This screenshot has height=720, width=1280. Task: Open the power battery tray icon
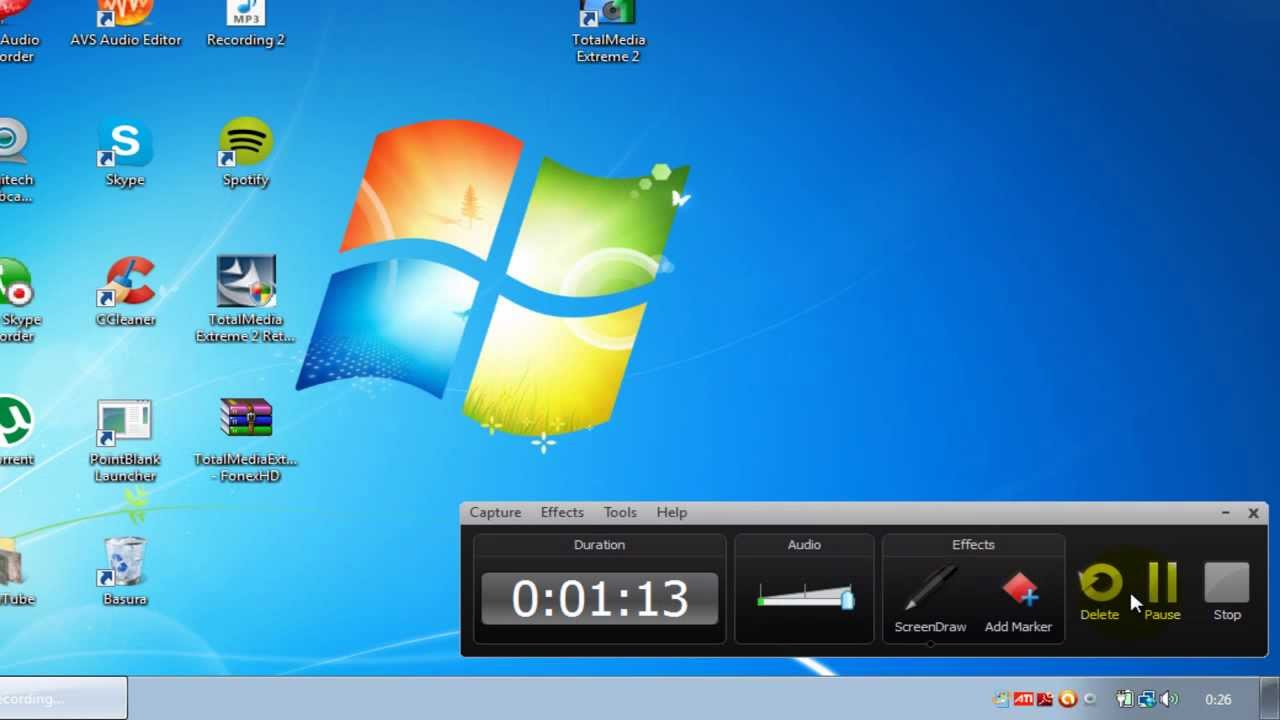click(1124, 699)
